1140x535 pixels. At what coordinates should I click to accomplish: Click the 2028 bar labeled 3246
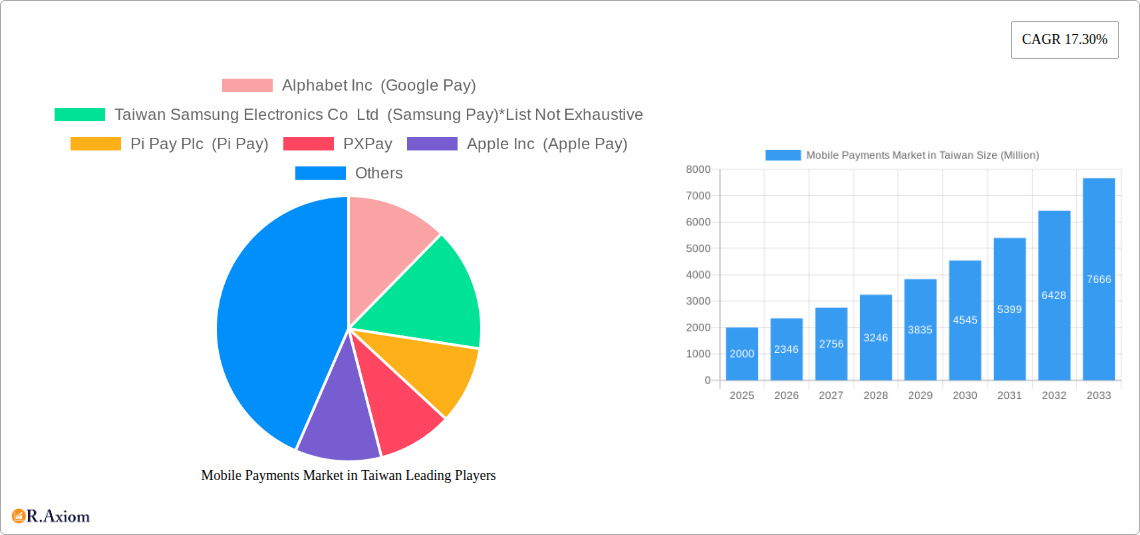coord(875,337)
